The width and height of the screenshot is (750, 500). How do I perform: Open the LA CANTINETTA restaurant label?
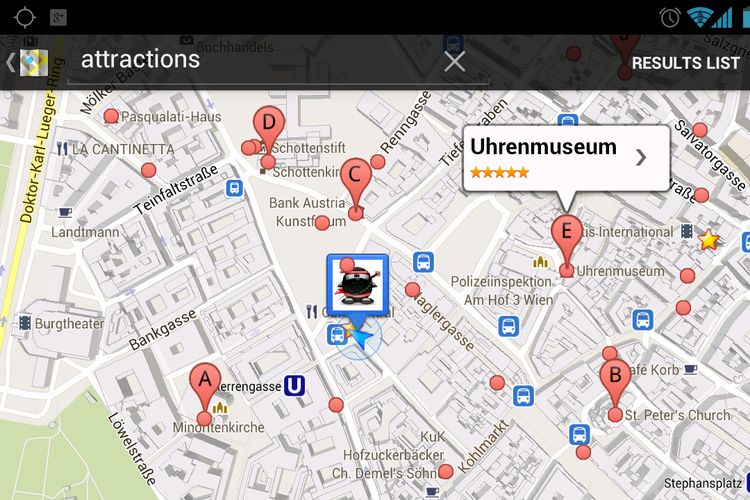(123, 149)
